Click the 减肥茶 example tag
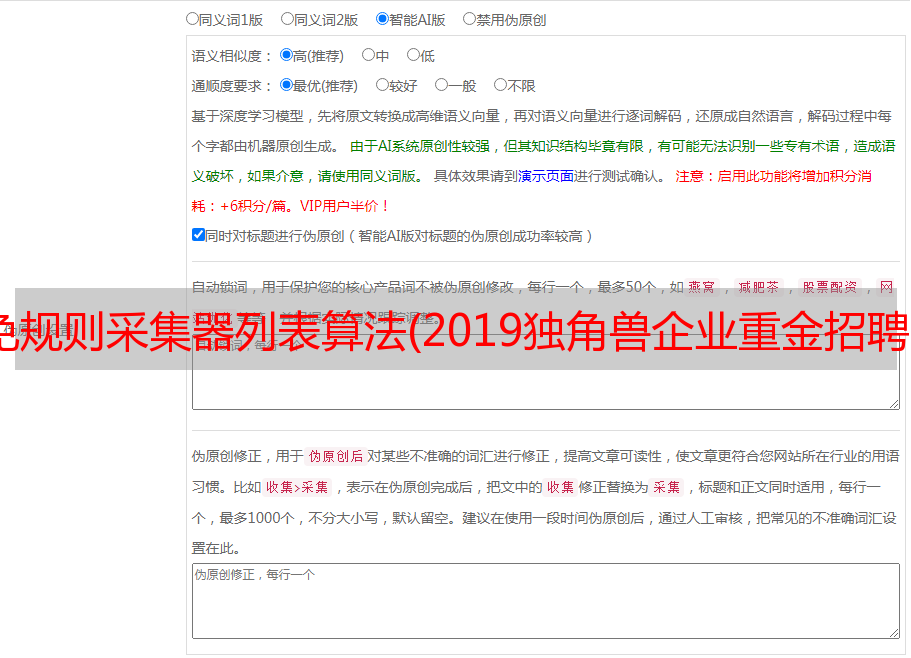The image size is (911, 658). (759, 287)
